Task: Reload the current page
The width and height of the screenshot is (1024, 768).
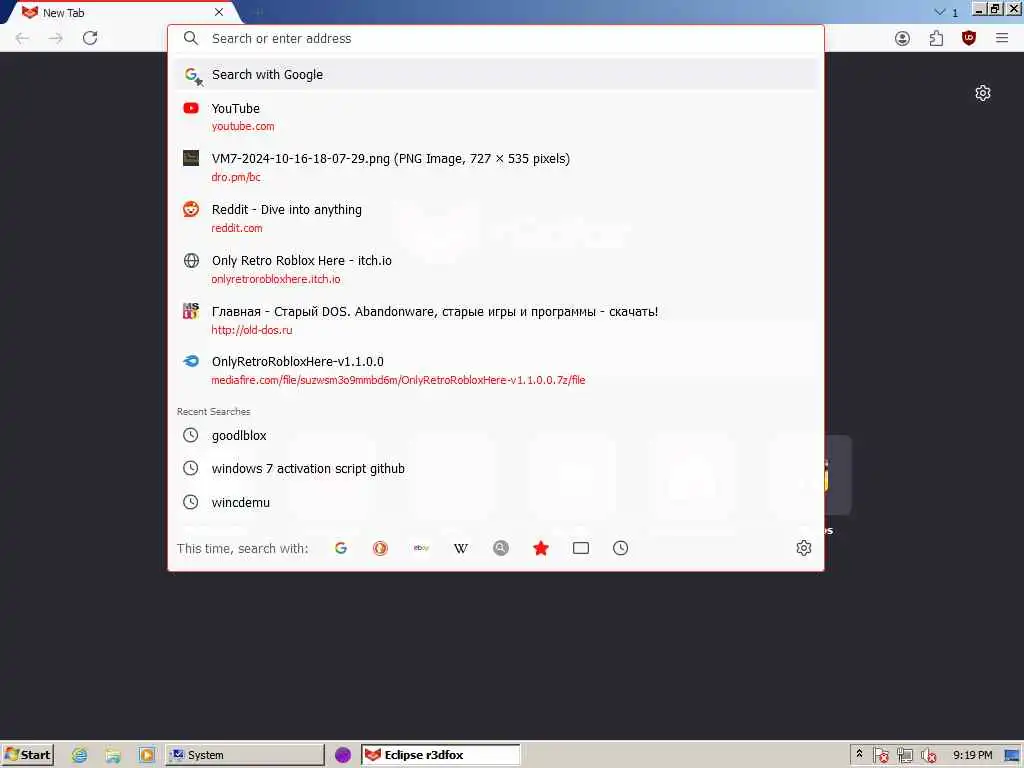Action: [x=90, y=38]
